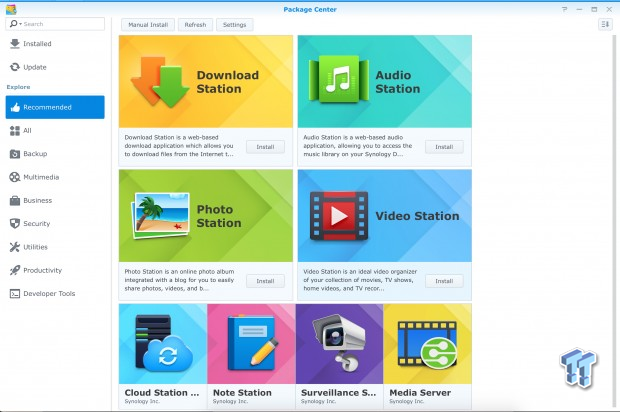Viewport: 620px width, 412px height.
Task: Click the Business briefcase icon
Action: pos(15,200)
